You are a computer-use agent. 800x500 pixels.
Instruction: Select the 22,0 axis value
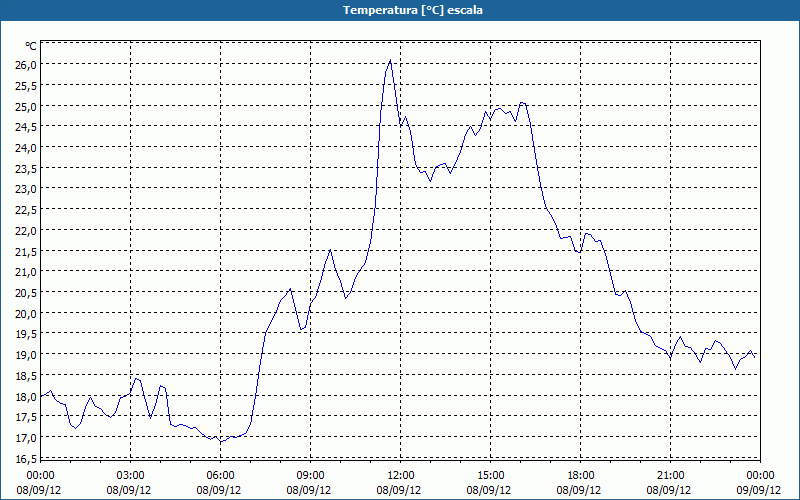click(26, 231)
